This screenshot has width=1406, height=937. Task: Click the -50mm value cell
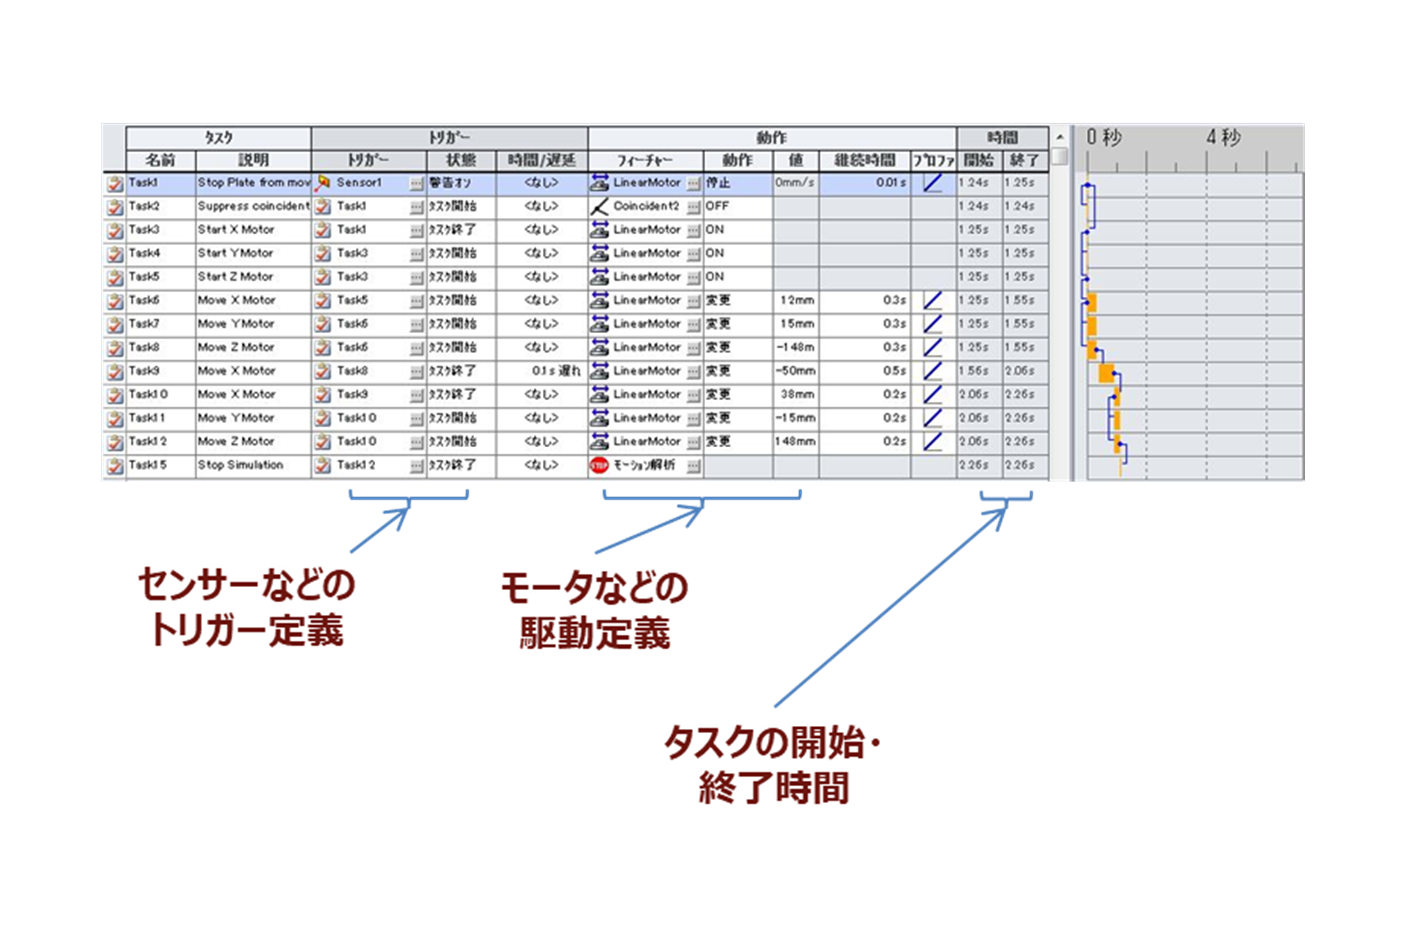(x=795, y=371)
